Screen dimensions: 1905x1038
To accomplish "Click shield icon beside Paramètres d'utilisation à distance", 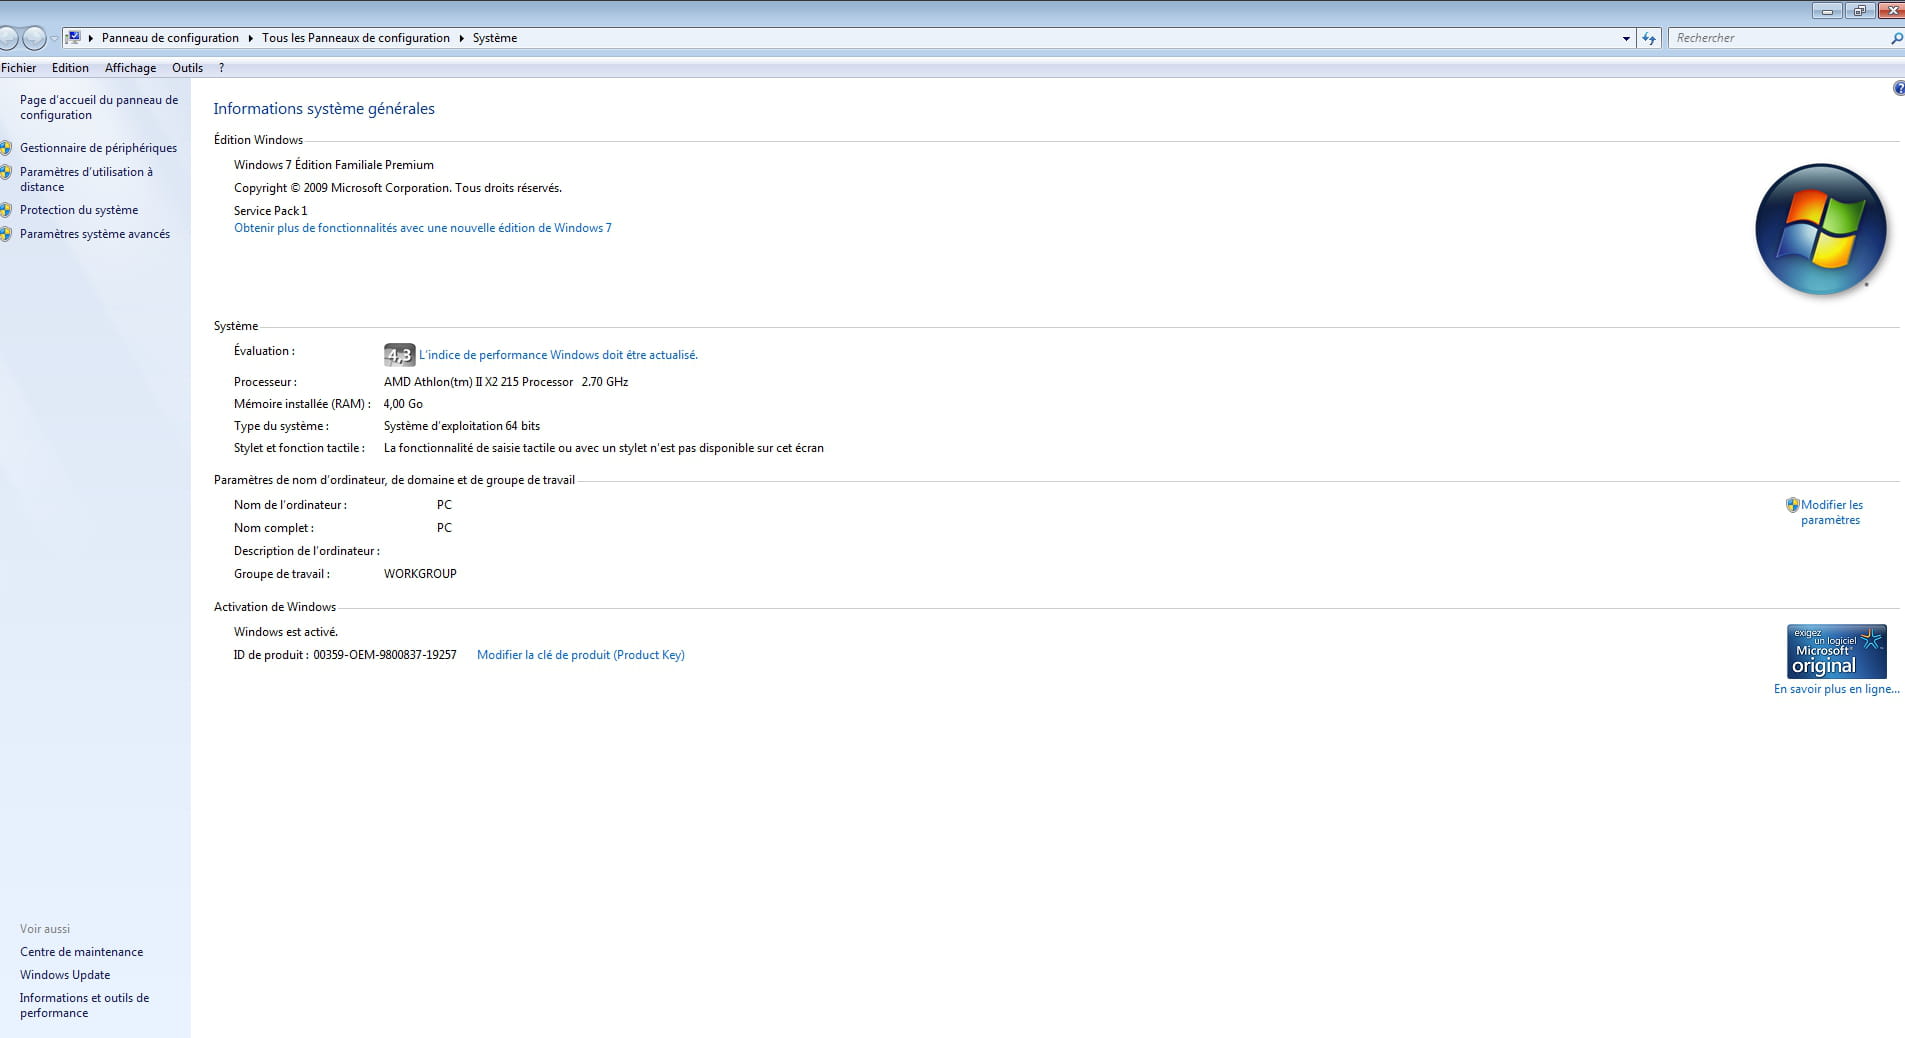I will pos(6,172).
